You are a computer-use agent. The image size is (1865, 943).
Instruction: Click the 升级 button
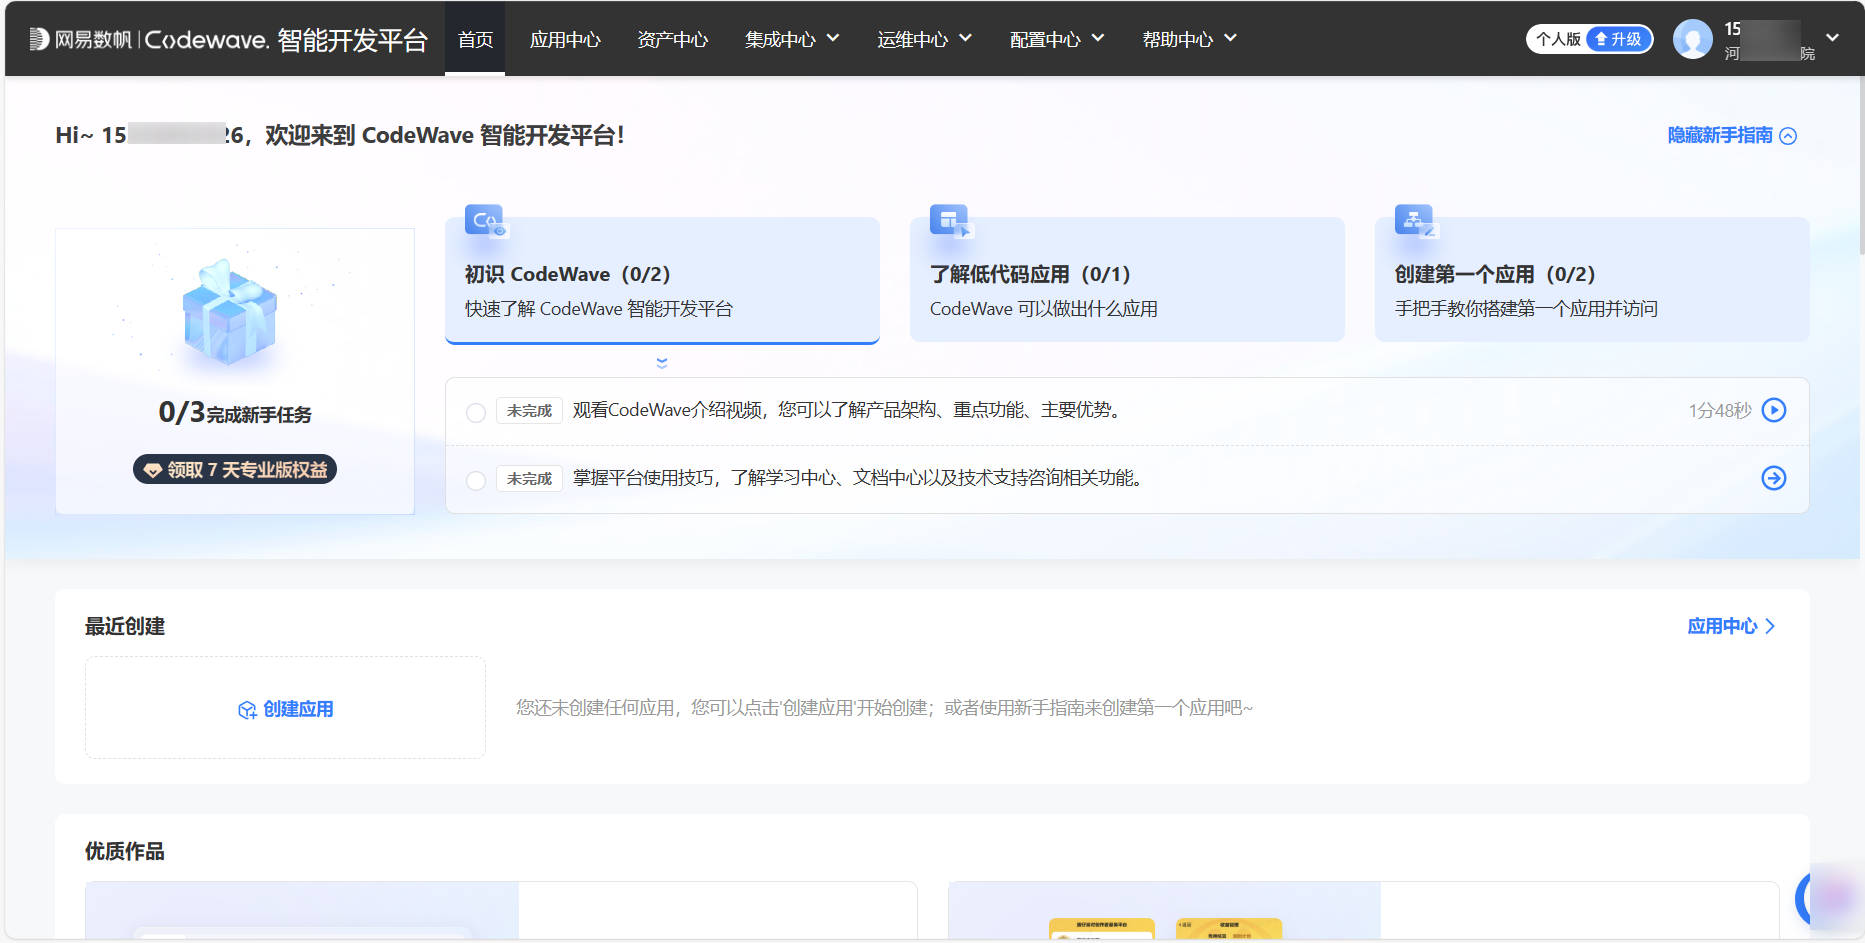pos(1619,39)
